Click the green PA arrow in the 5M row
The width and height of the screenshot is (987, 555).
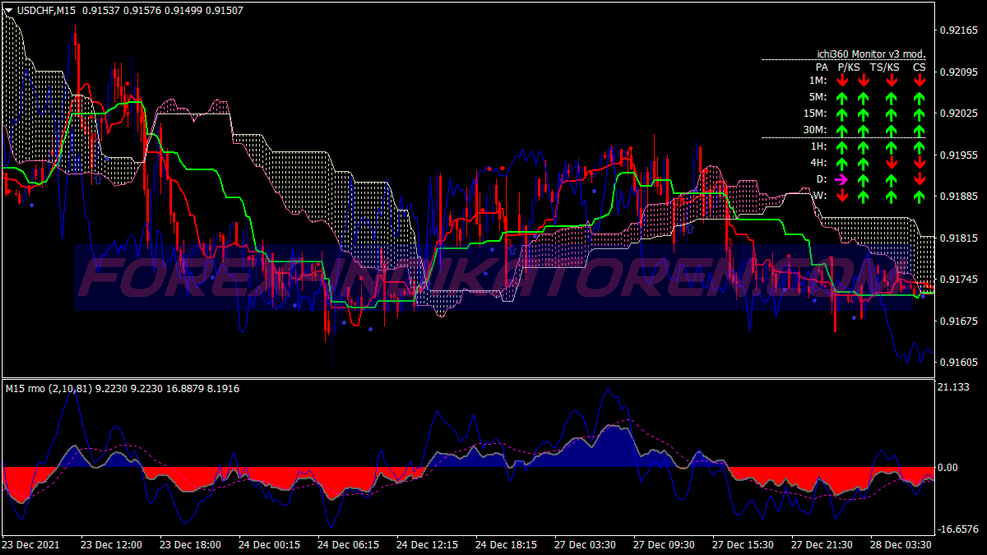pyautogui.click(x=842, y=98)
